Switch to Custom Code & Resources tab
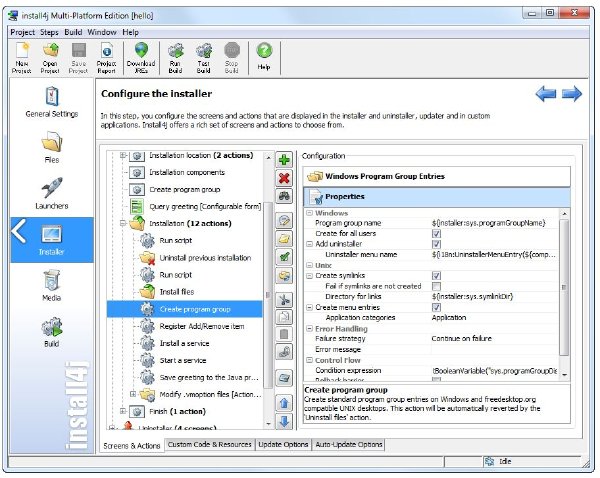The width and height of the screenshot is (600, 478). tap(210, 444)
